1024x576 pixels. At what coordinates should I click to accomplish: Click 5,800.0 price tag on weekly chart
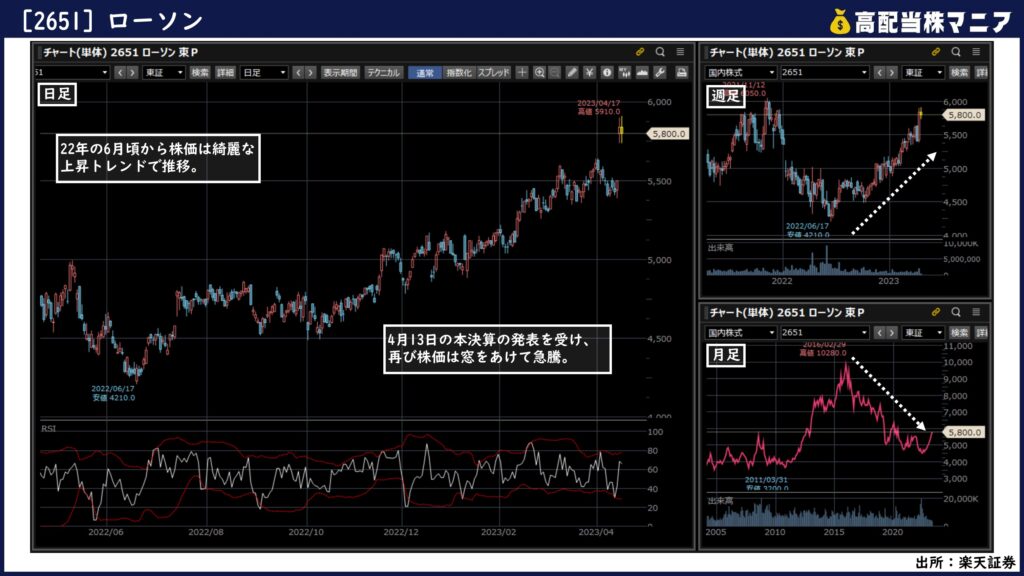pos(963,114)
